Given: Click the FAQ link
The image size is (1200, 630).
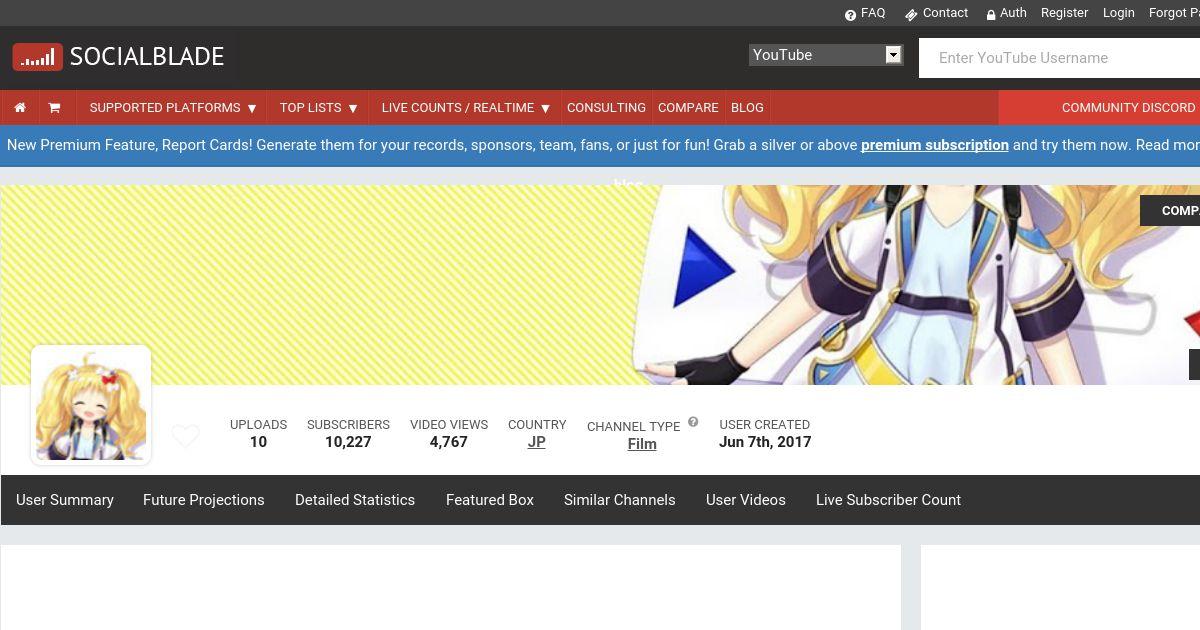Looking at the screenshot, I should (873, 13).
